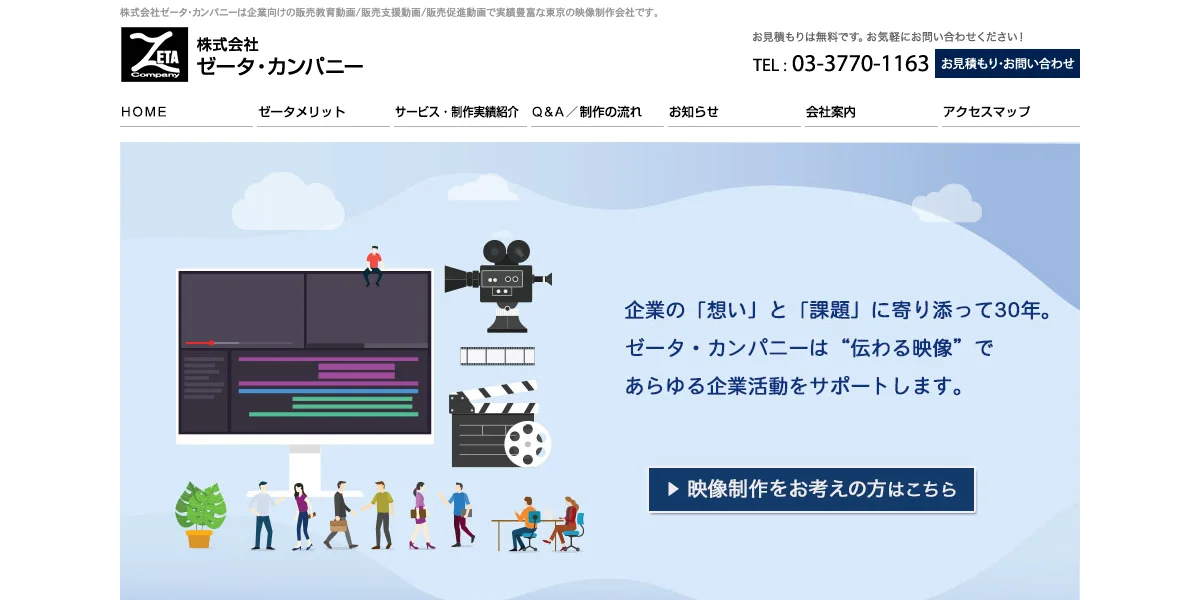Screen dimensions: 1200x600
Task: Open the HOME menu item
Action: 186,112
